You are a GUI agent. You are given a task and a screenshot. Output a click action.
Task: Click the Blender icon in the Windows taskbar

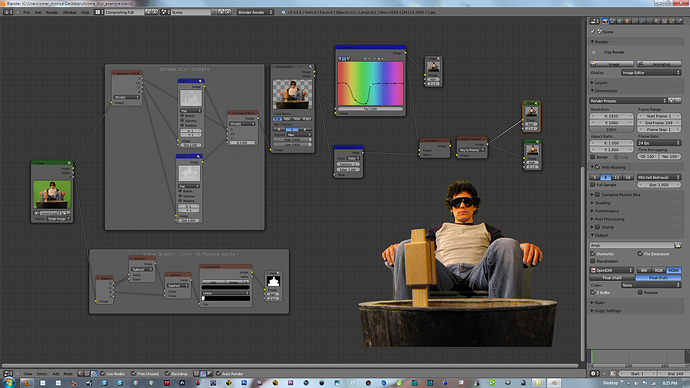554,383
